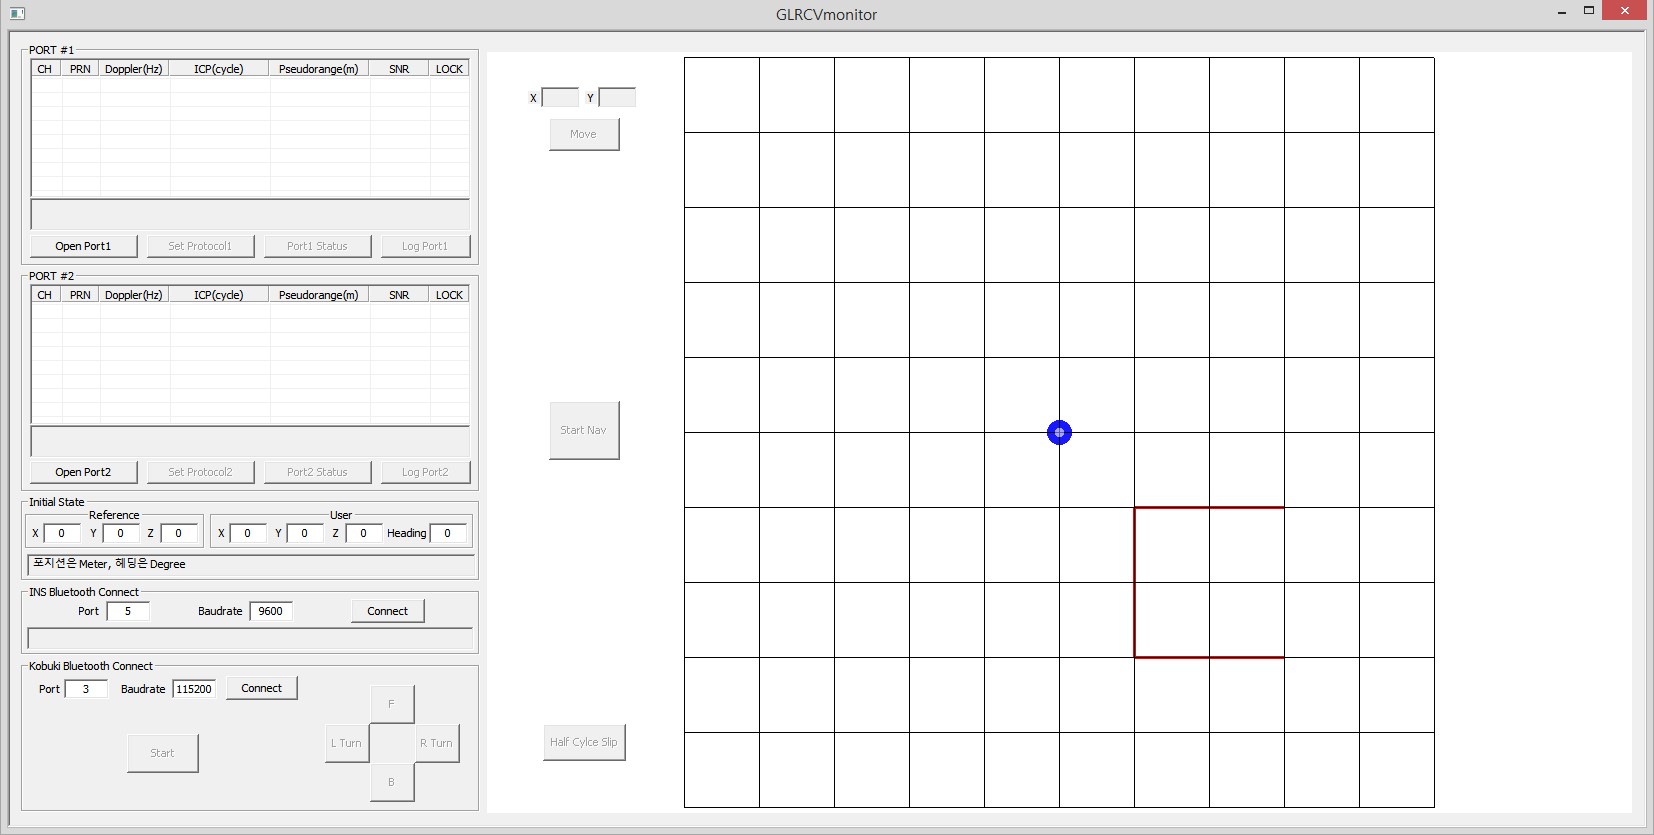1654x835 pixels.
Task: Click the Start Nav button
Action: coord(584,430)
